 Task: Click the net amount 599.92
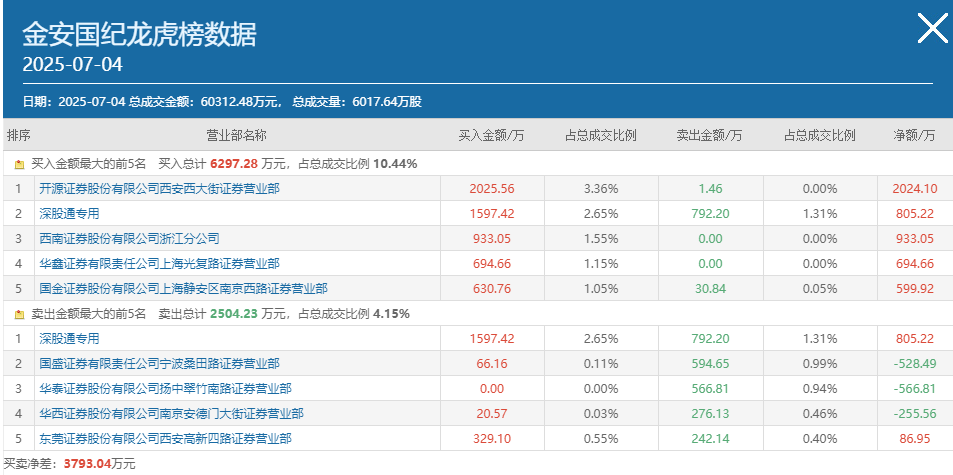point(915,289)
